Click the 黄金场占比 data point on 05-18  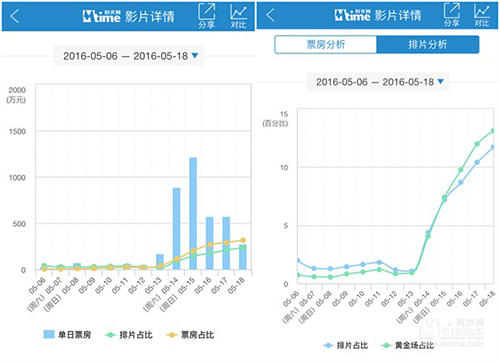tap(493, 131)
